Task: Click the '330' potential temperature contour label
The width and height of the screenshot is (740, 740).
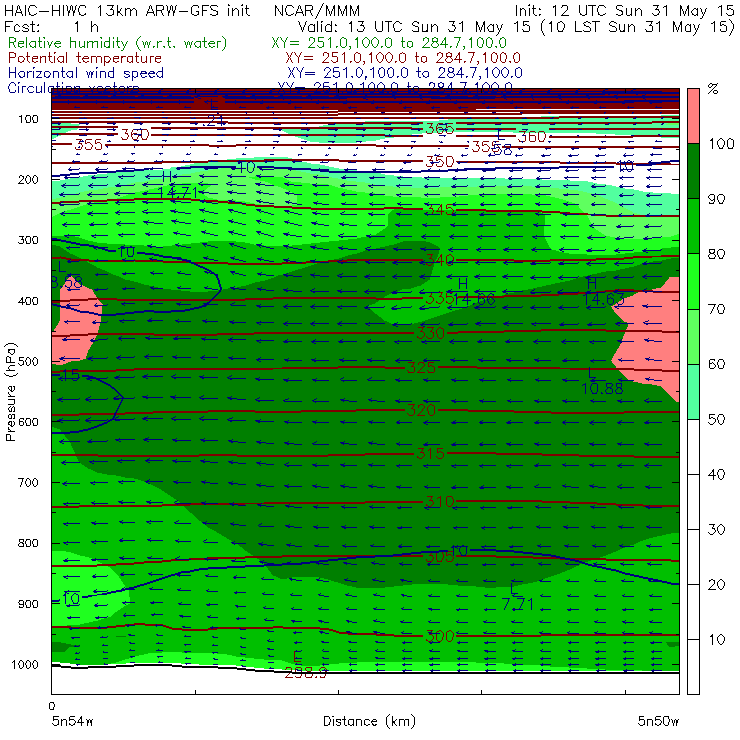Action: [430, 333]
